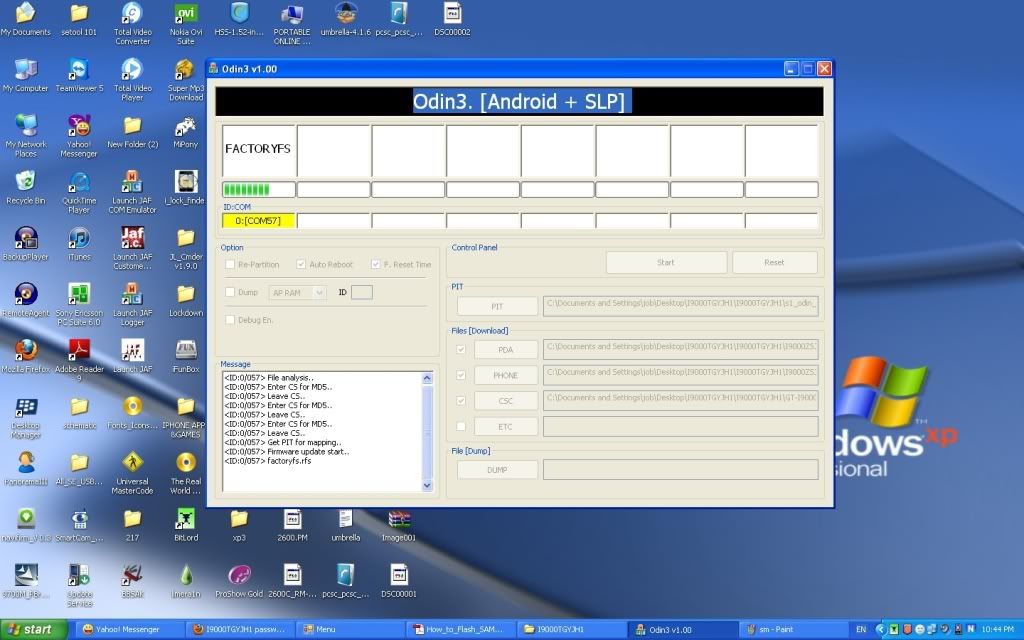The width and height of the screenshot is (1024, 640).
Task: Open the Universal MasterCode shortcut
Action: 133,473
